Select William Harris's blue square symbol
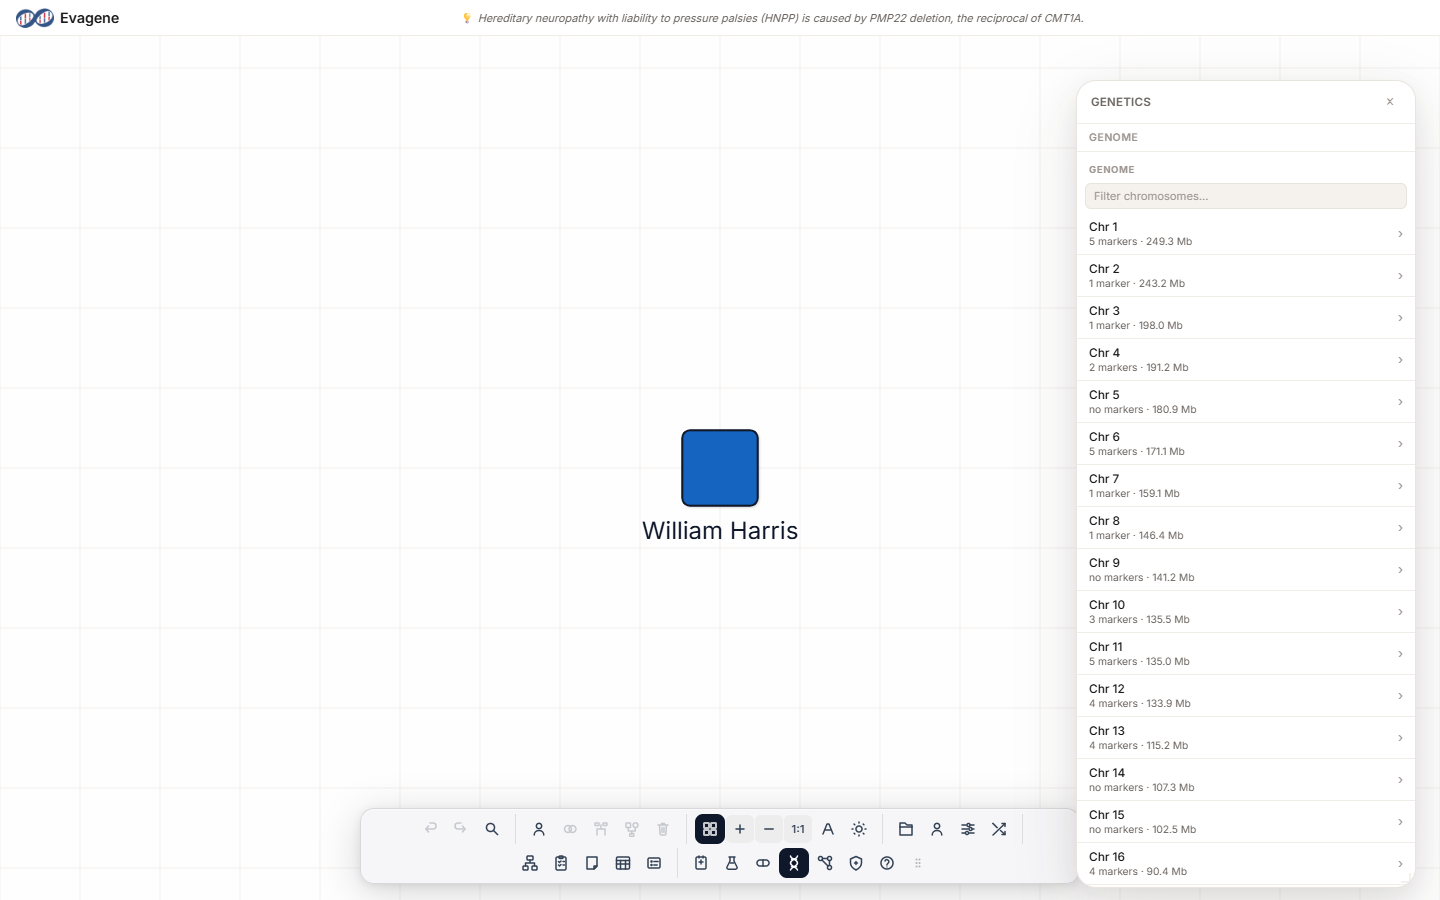Viewport: 1440px width, 900px height. pos(720,468)
